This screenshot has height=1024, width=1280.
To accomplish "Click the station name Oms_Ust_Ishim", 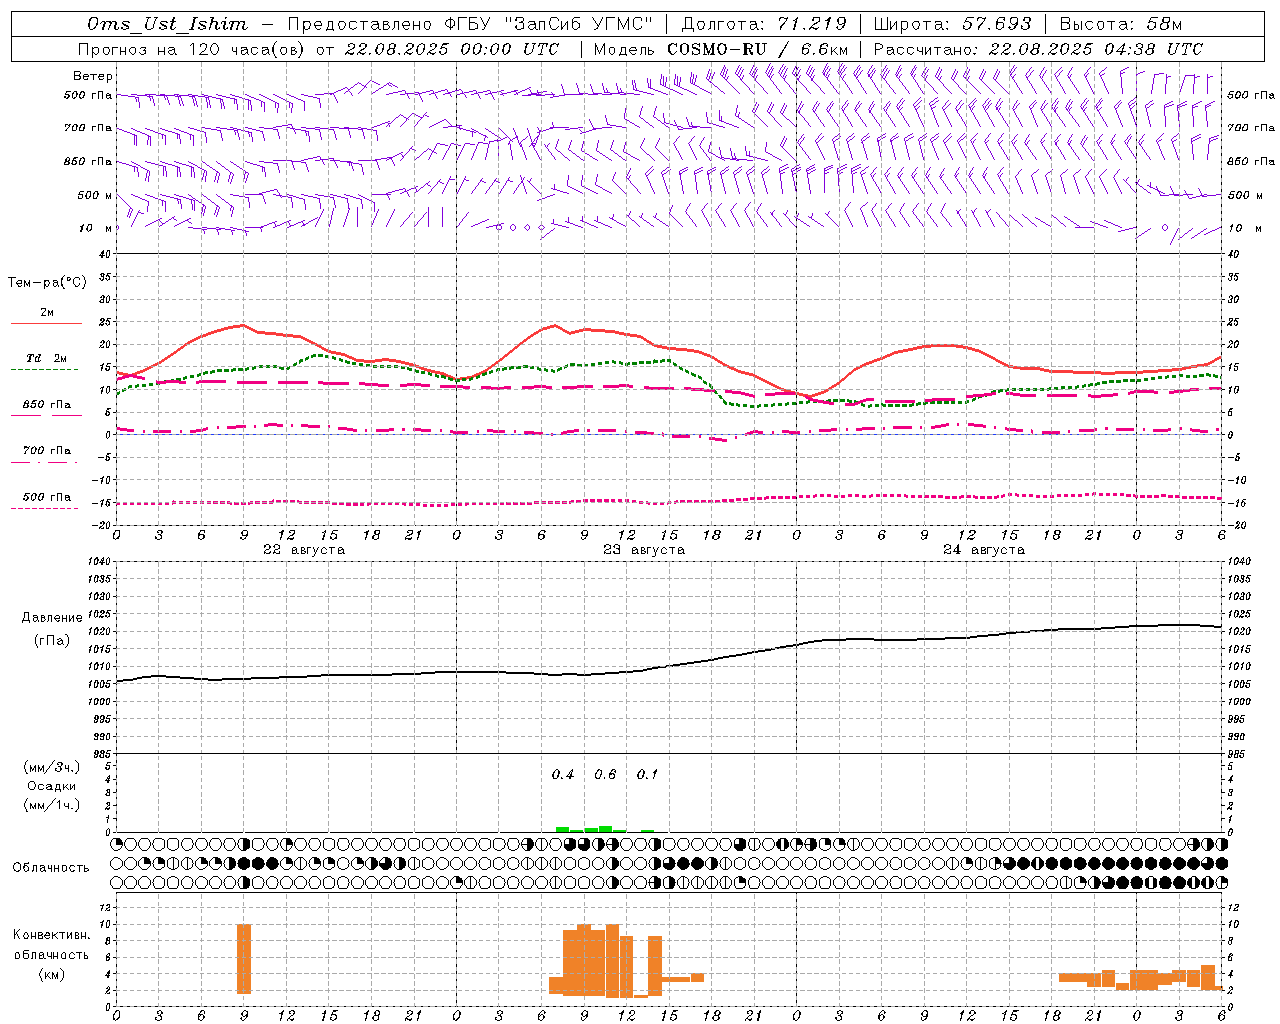I will pyautogui.click(x=167, y=24).
